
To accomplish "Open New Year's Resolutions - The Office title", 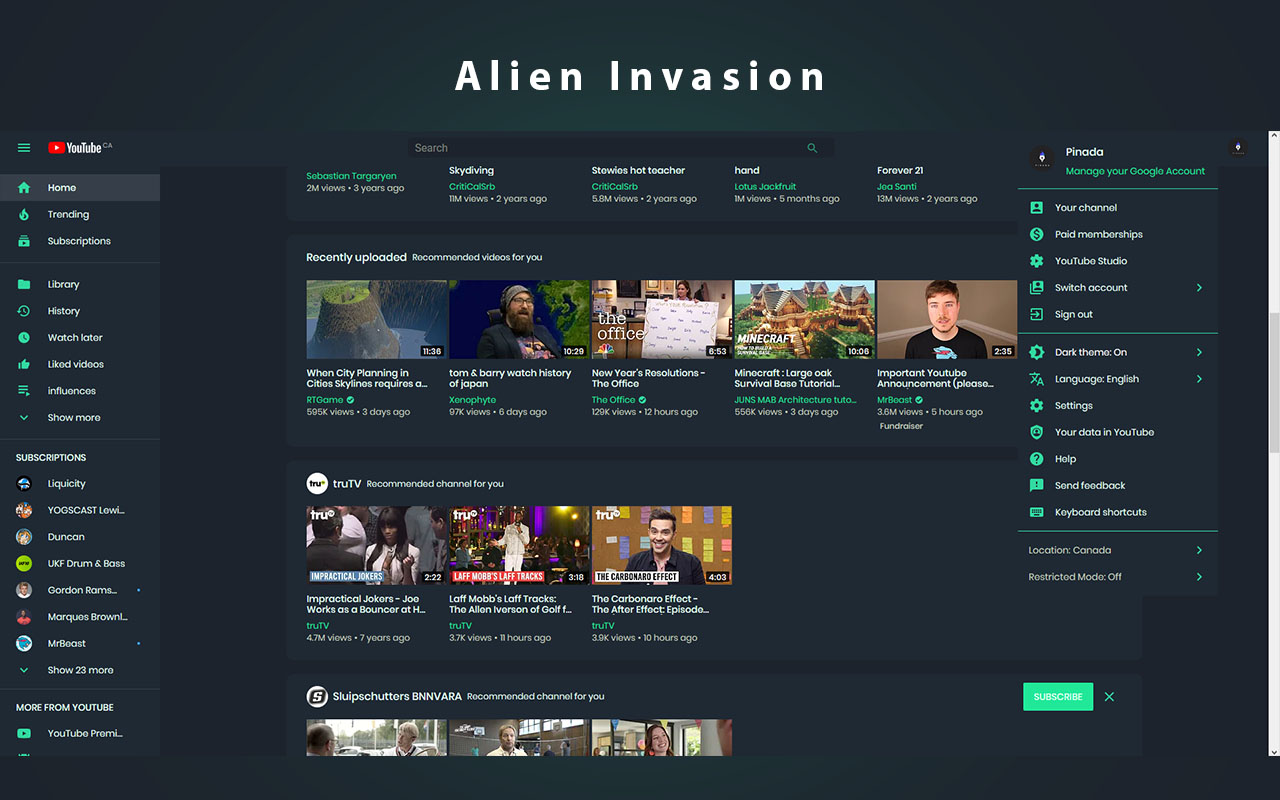I will (x=648, y=378).
